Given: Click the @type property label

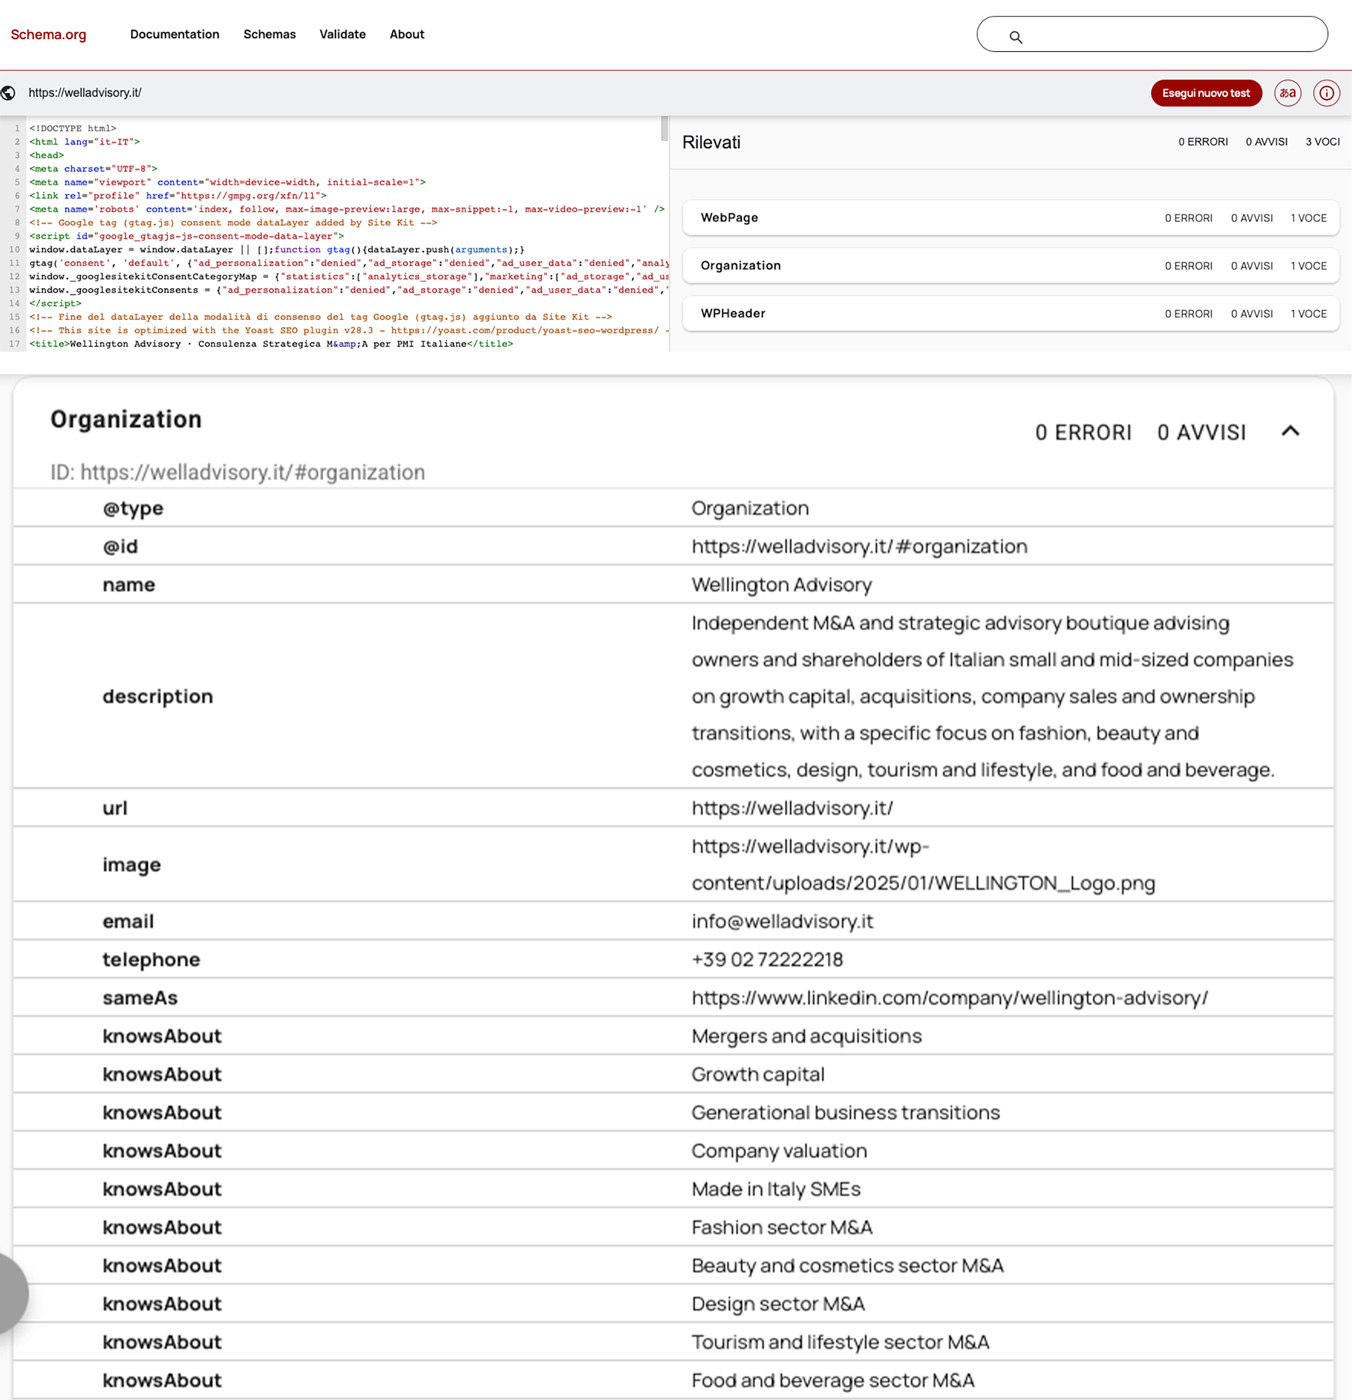Looking at the screenshot, I should click(133, 508).
